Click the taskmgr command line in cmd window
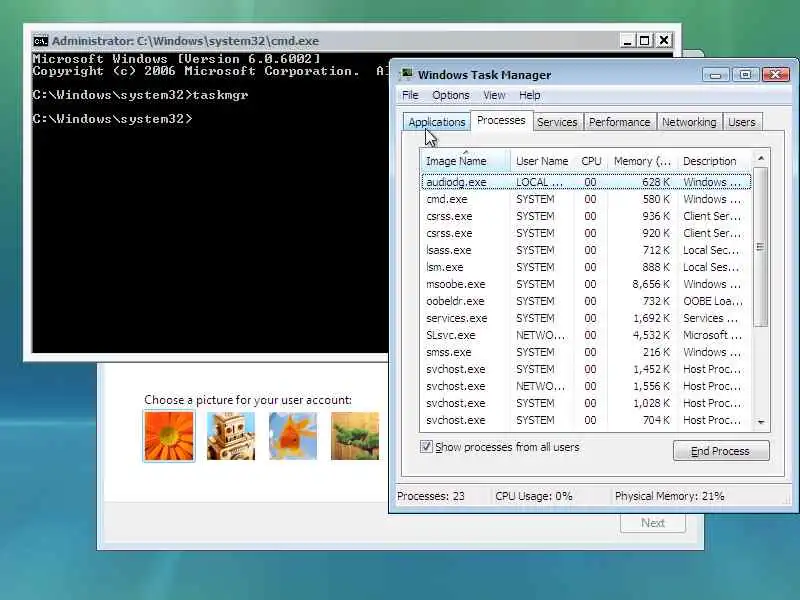 [x=140, y=95]
